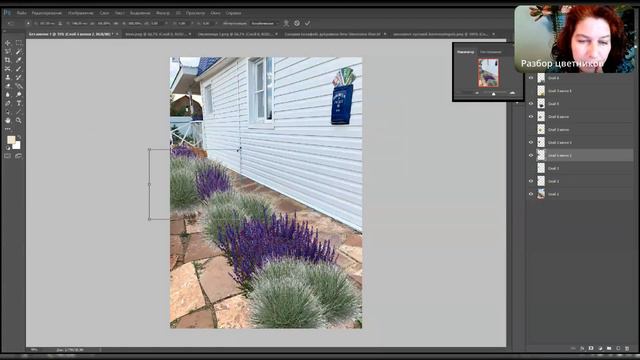Screen dimensions: 640x360
Task: Select the Path Selection arrow tool
Action: pyautogui.click(x=8, y=111)
